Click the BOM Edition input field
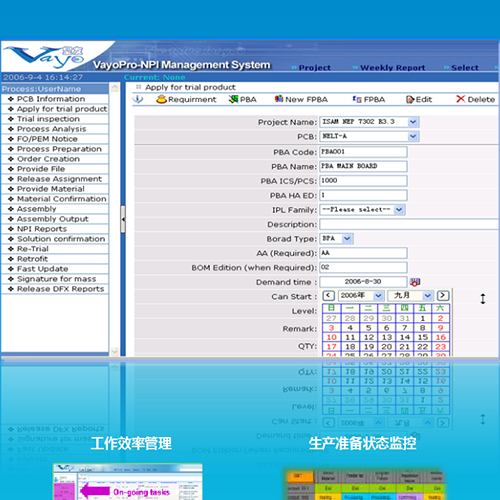The width and height of the screenshot is (500, 500). click(x=363, y=267)
